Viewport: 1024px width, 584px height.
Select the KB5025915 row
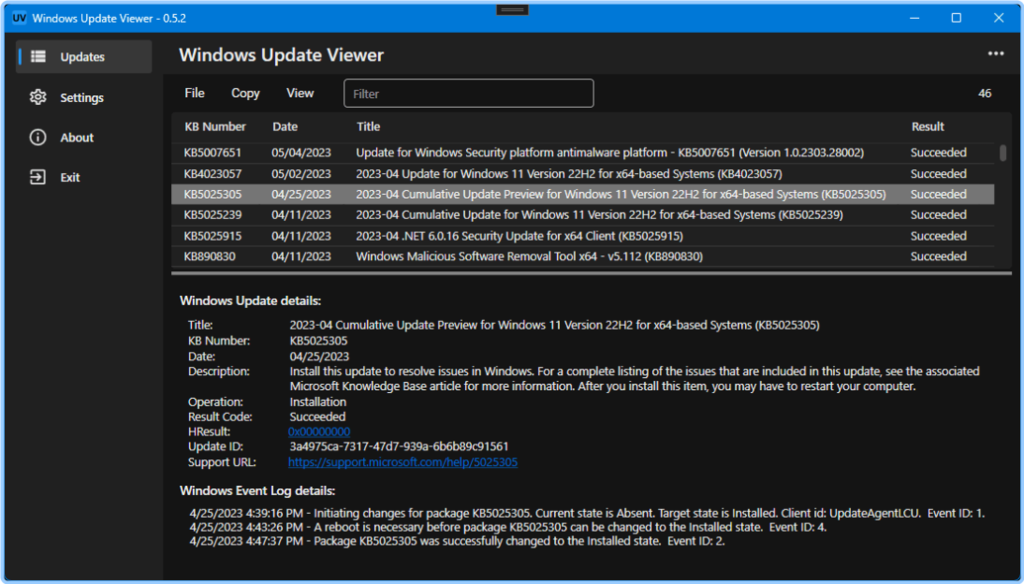[x=583, y=236]
